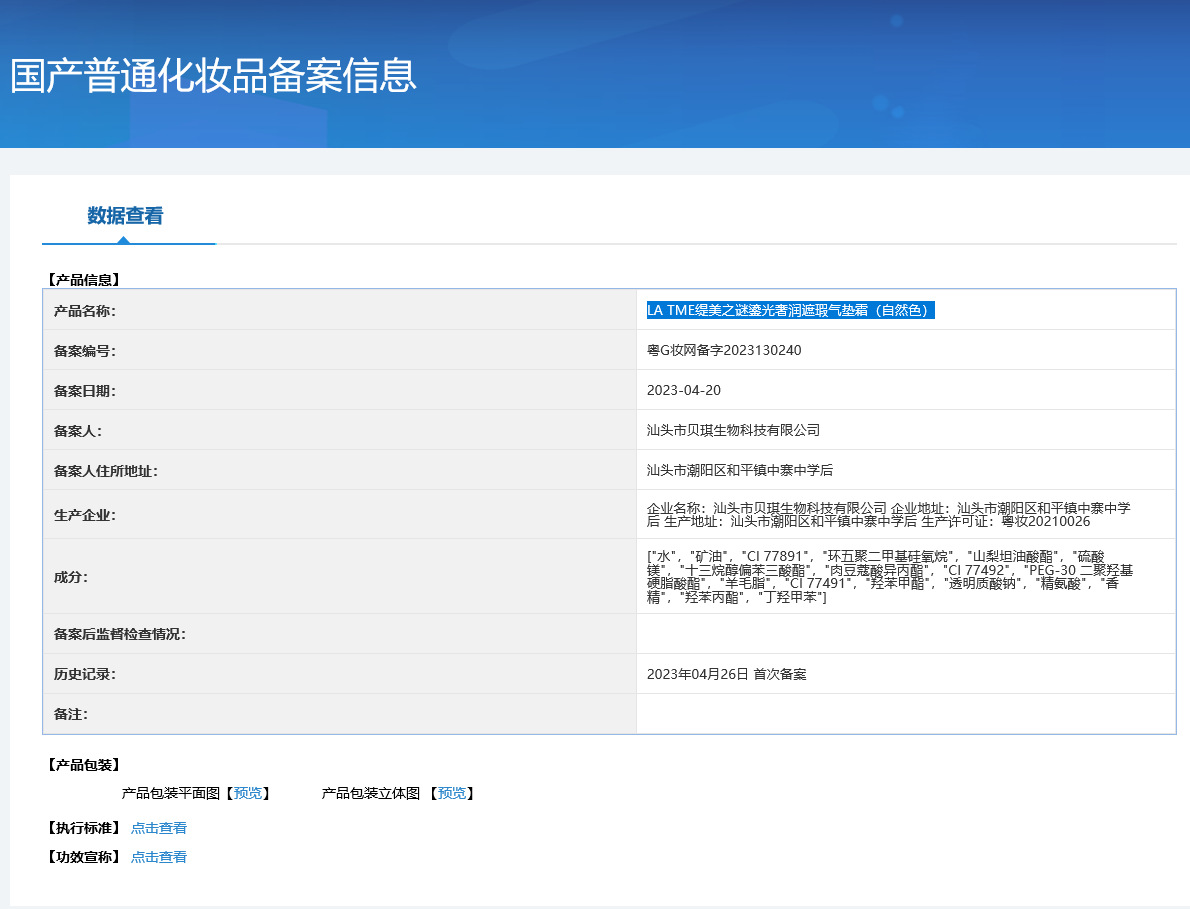The height and width of the screenshot is (909, 1190).
Task: Click the 粤G妆网备字2023130240 filing number
Action: pyautogui.click(x=724, y=350)
